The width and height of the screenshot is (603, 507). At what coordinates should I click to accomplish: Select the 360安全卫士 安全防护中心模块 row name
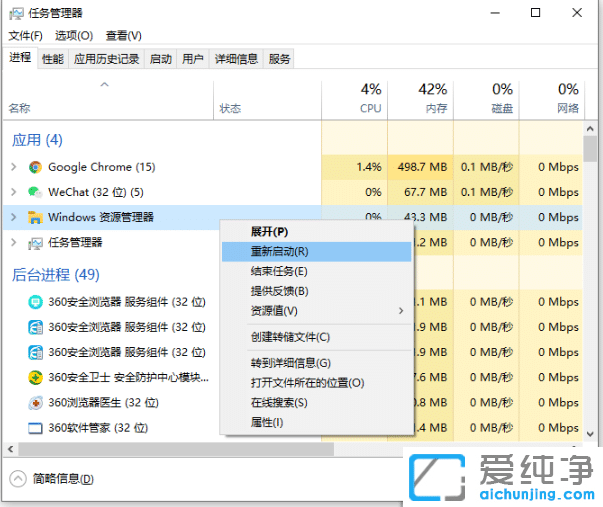pos(128,377)
